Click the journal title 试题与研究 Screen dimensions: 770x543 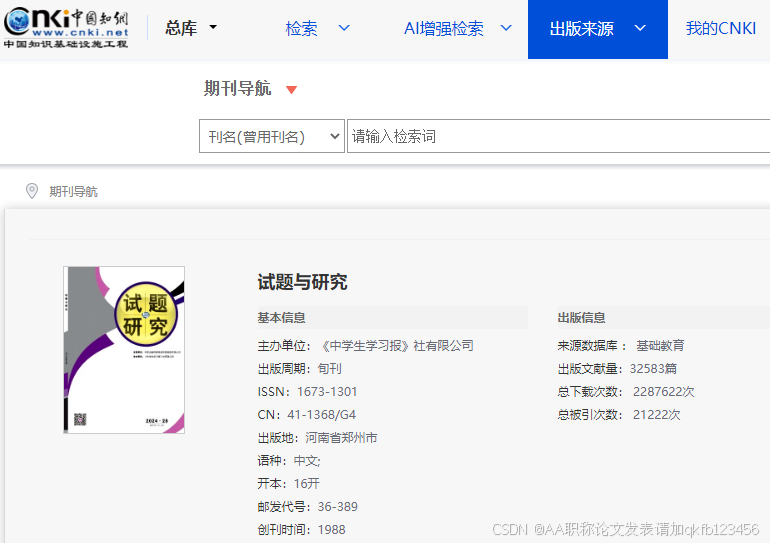(302, 282)
